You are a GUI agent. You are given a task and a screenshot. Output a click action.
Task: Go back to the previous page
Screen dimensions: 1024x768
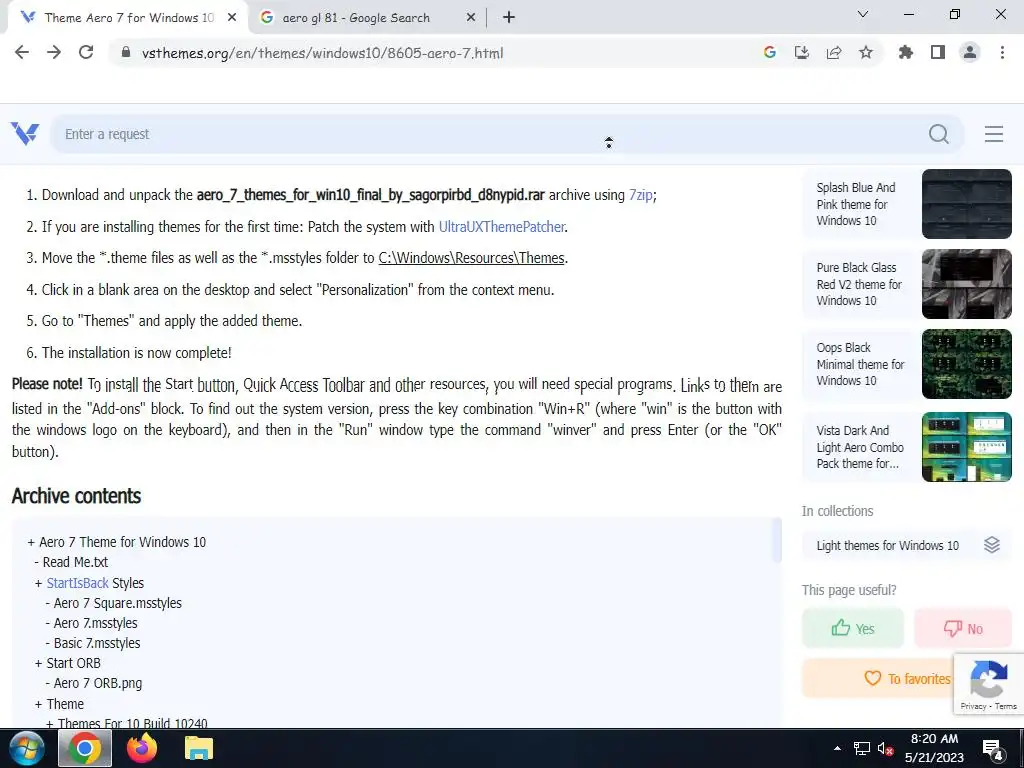coord(22,52)
